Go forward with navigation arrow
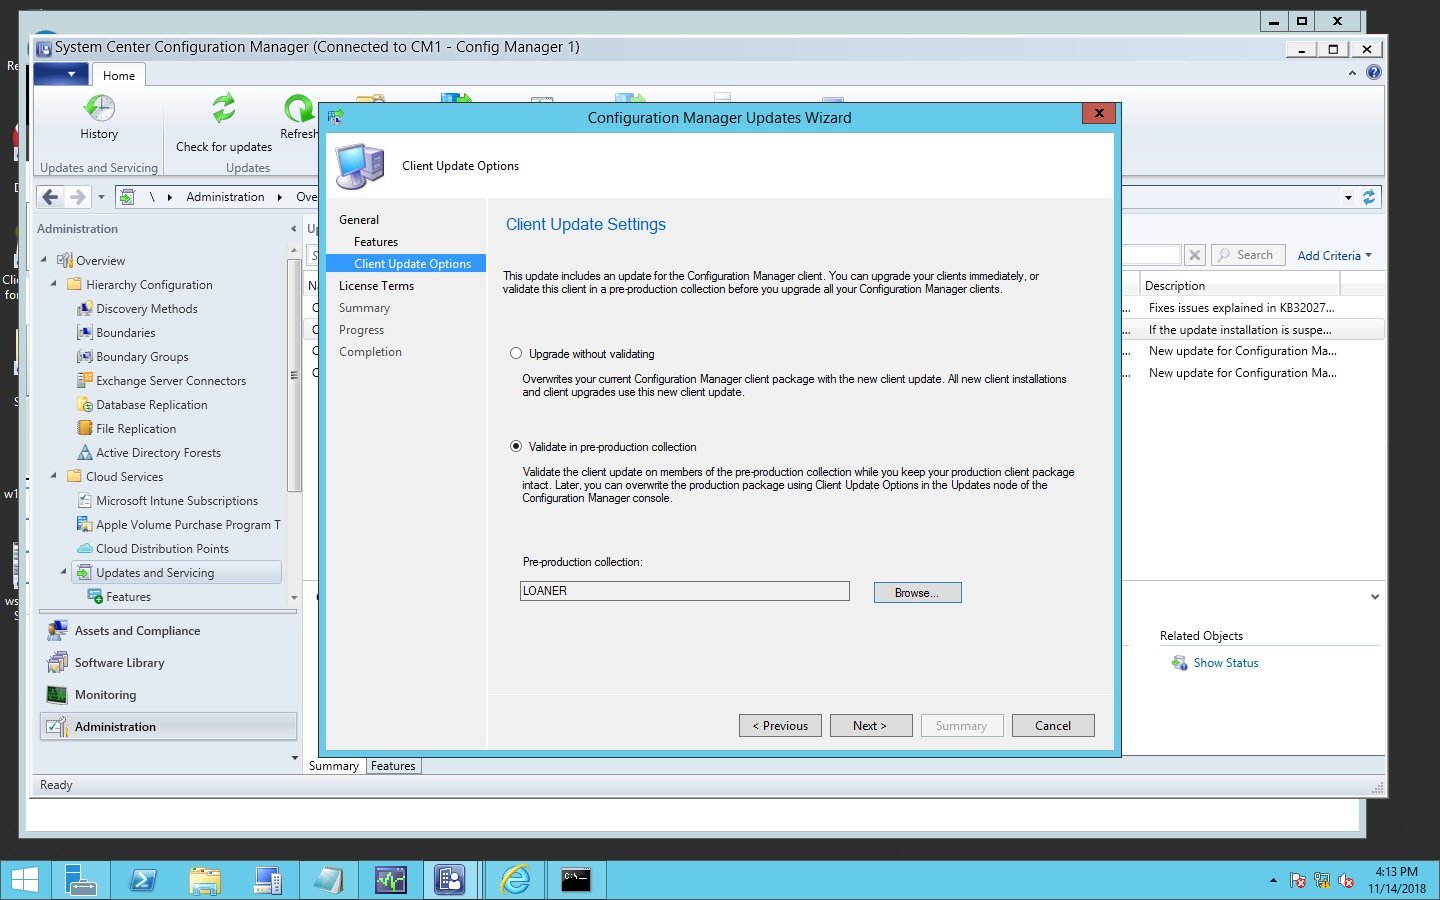Image resolution: width=1440 pixels, height=900 pixels. 77,197
